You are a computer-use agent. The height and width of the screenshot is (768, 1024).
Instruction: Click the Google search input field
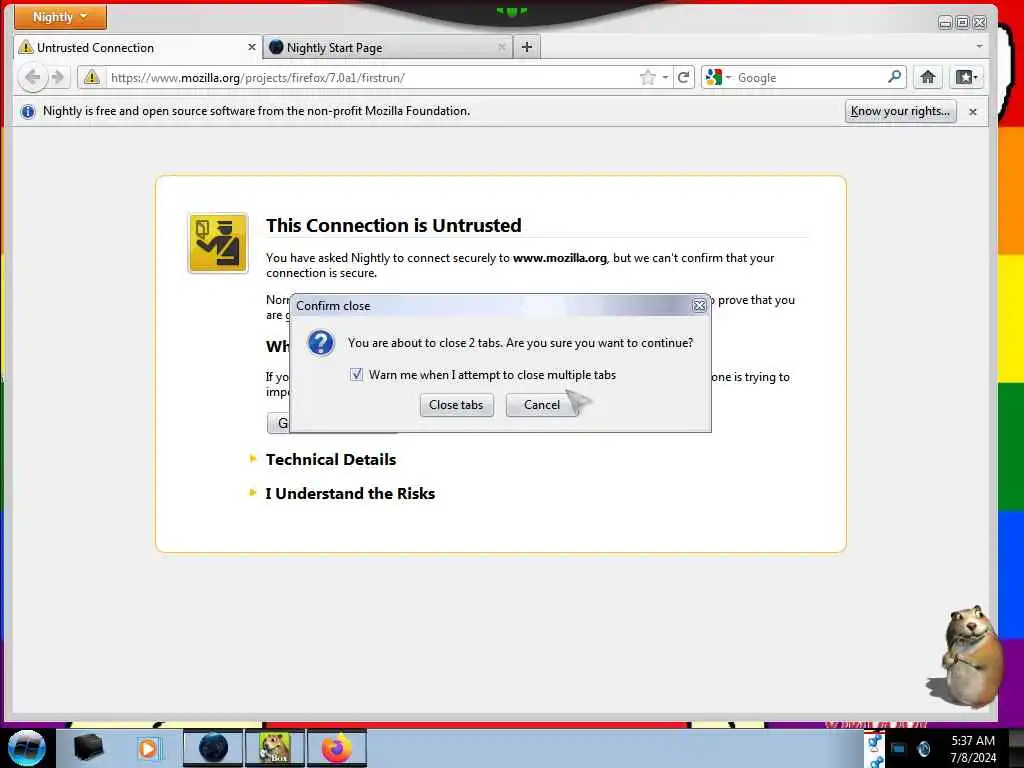(x=810, y=78)
